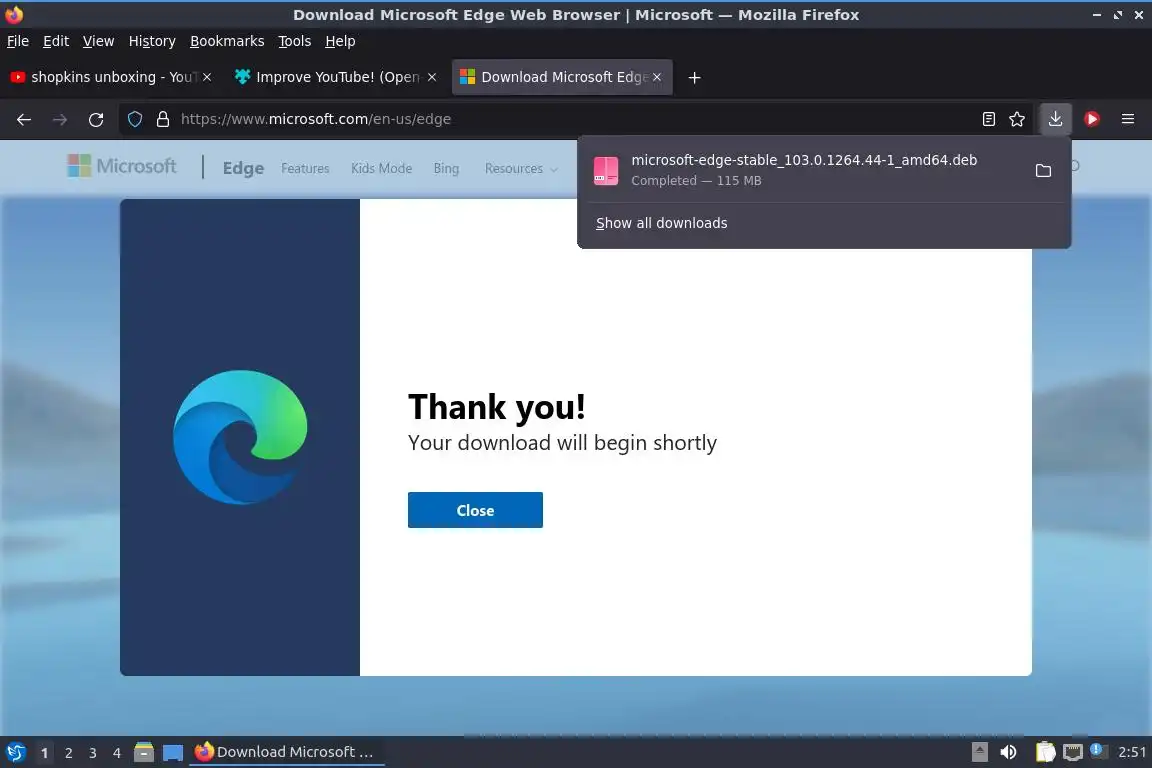The image size is (1152, 768).
Task: Switch to workspace 2
Action: point(68,753)
